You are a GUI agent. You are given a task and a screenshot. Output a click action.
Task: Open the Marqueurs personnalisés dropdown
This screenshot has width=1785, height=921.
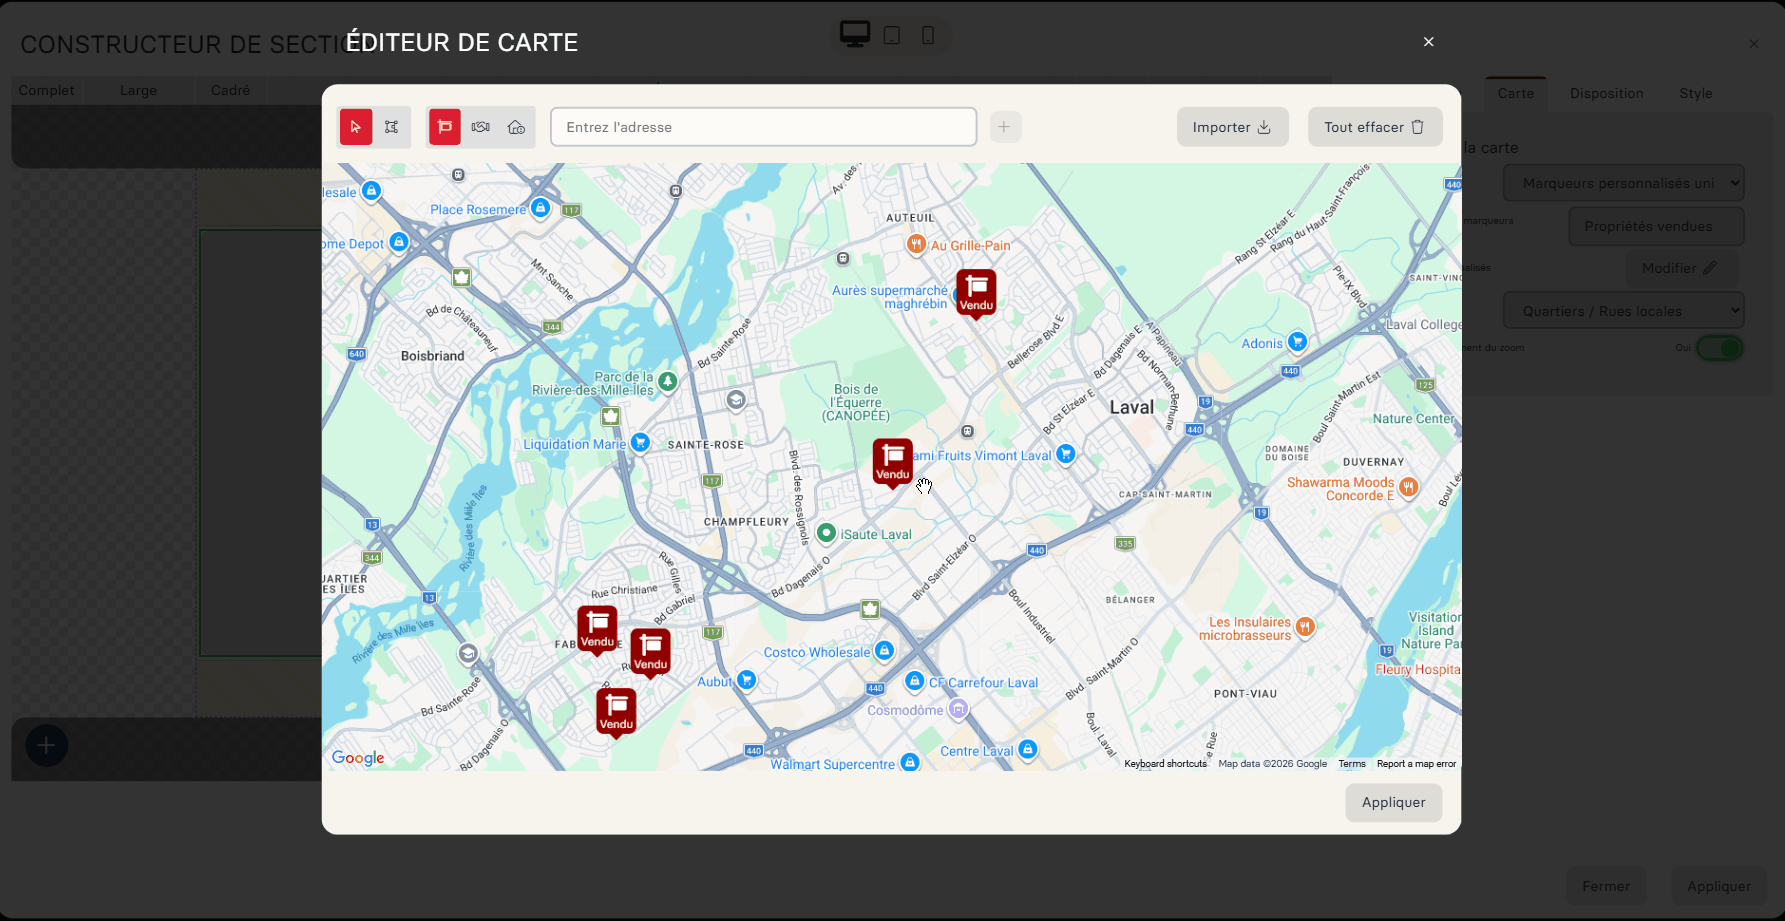tap(1624, 183)
